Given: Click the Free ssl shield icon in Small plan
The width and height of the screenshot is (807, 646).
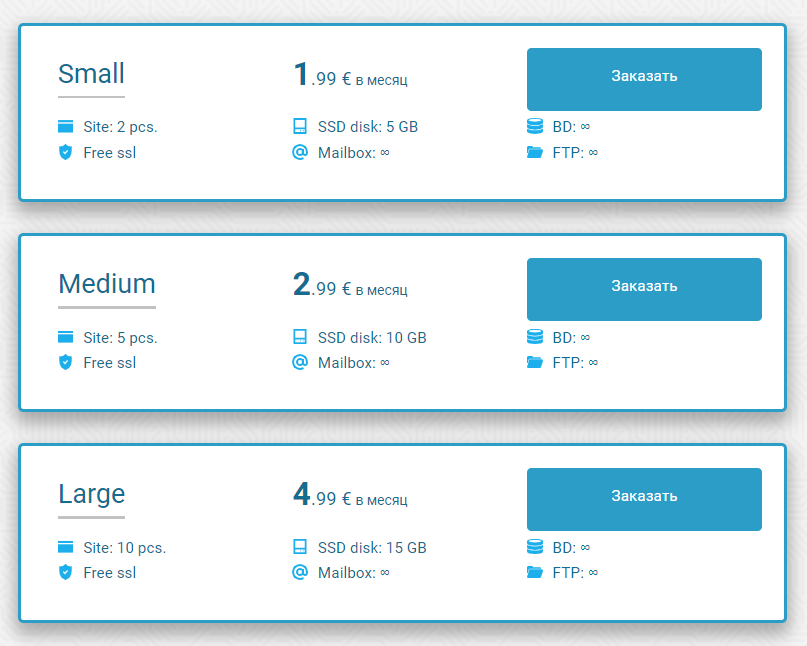Looking at the screenshot, I should point(66,152).
